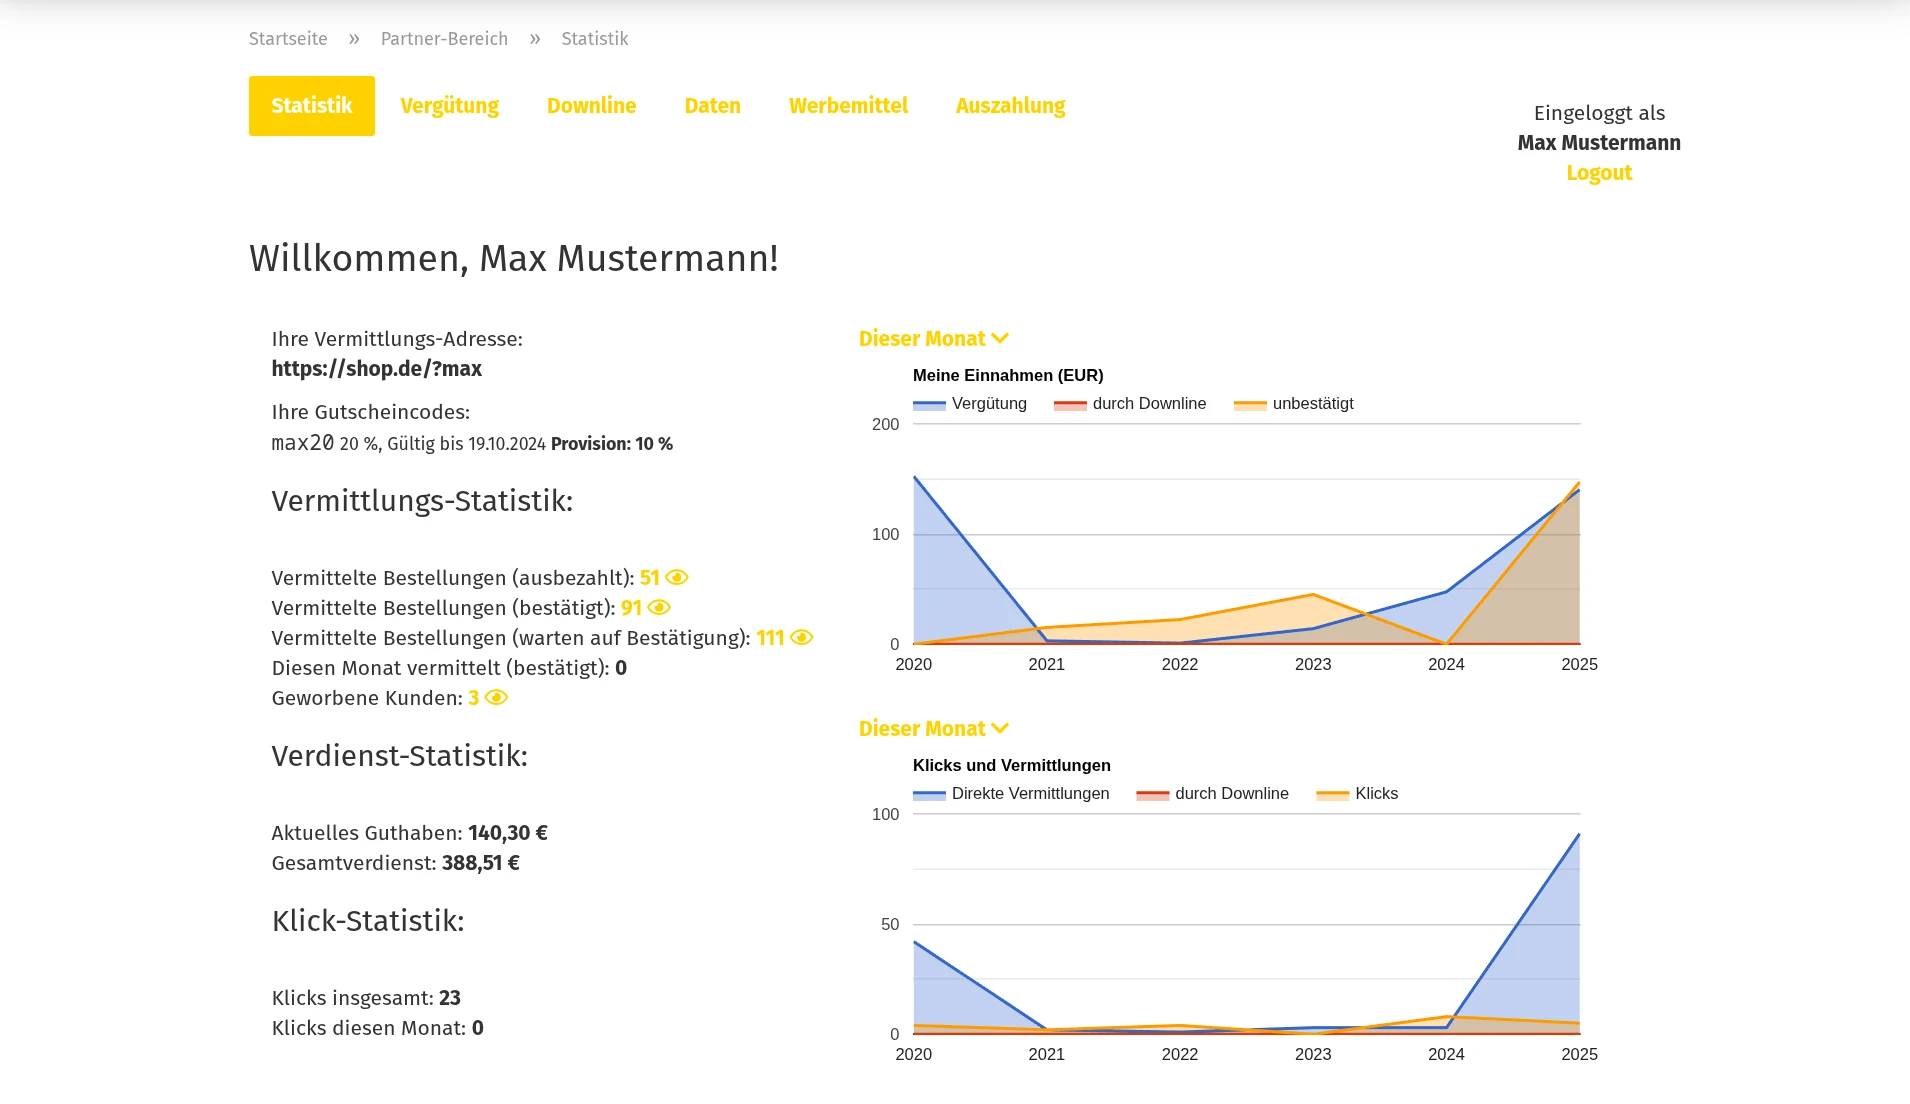Open the Auszahlung tab
1910x1104 pixels.
pyautogui.click(x=1010, y=106)
